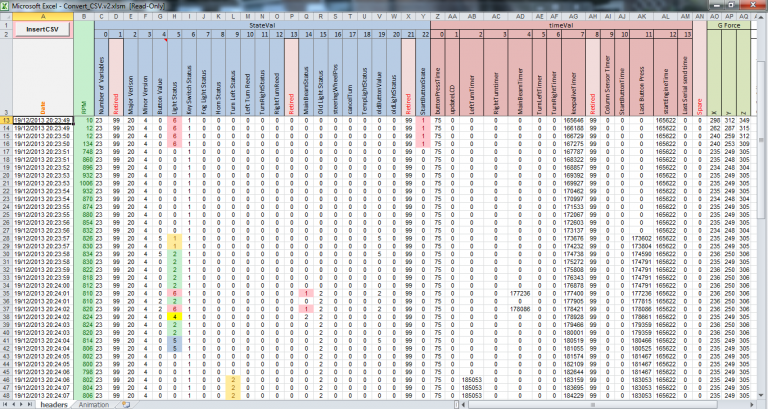Click the RPM header cell
This screenshot has height=409, width=768.
[84, 69]
